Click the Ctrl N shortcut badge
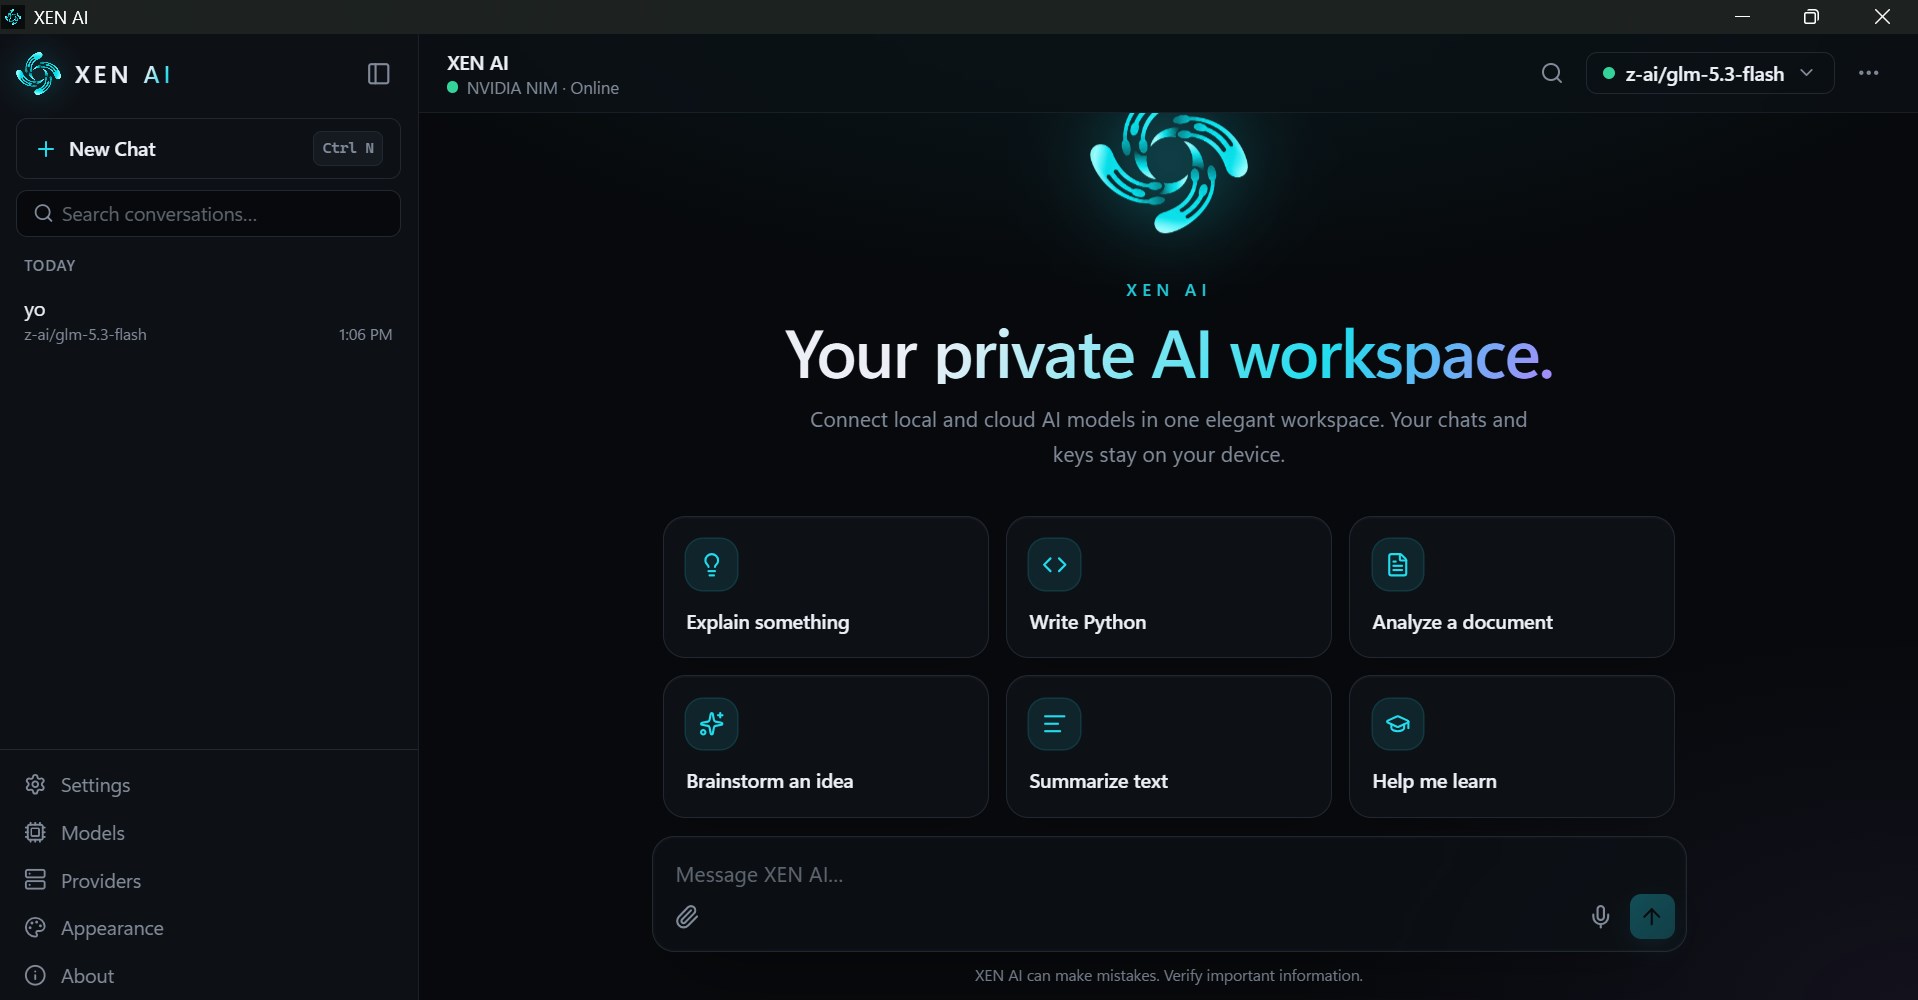Image resolution: width=1918 pixels, height=1000 pixels. click(x=348, y=148)
